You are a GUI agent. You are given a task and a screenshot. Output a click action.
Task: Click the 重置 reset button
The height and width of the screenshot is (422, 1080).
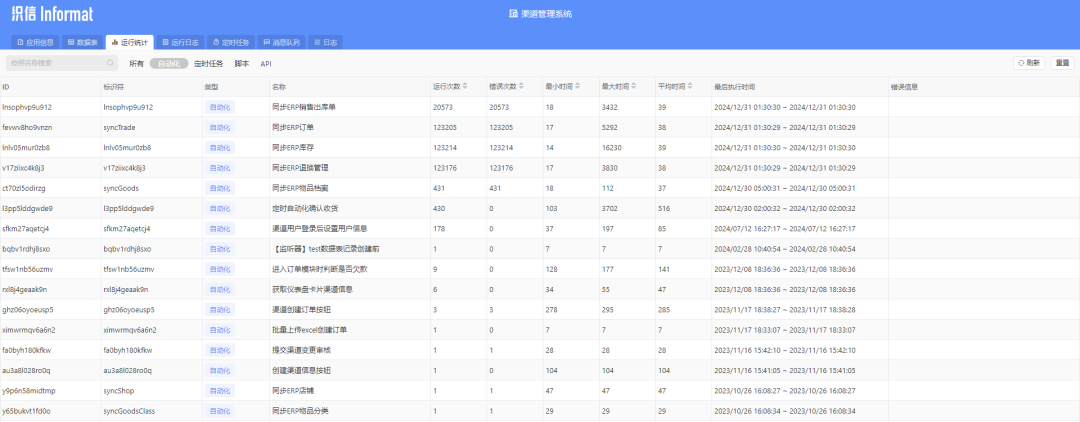[1062, 63]
